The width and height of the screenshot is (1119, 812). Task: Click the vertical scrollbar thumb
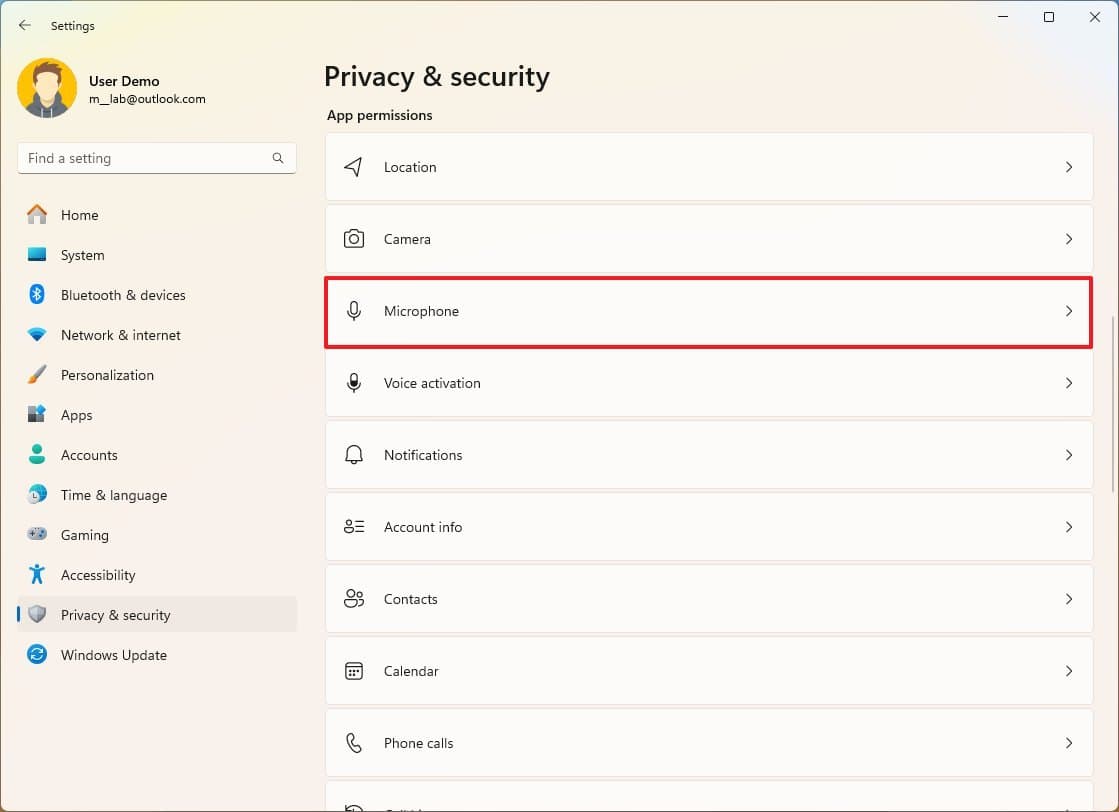(1113, 400)
